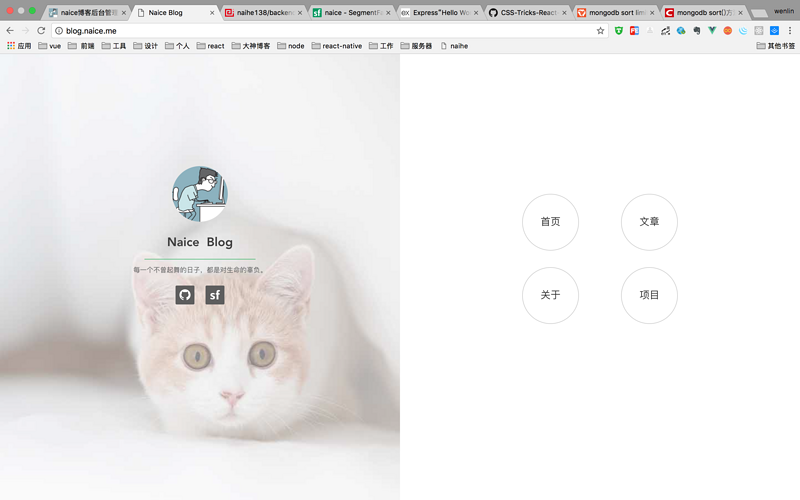Switch to Express Hello World tab
Screen dimensions: 800x500
point(440,12)
